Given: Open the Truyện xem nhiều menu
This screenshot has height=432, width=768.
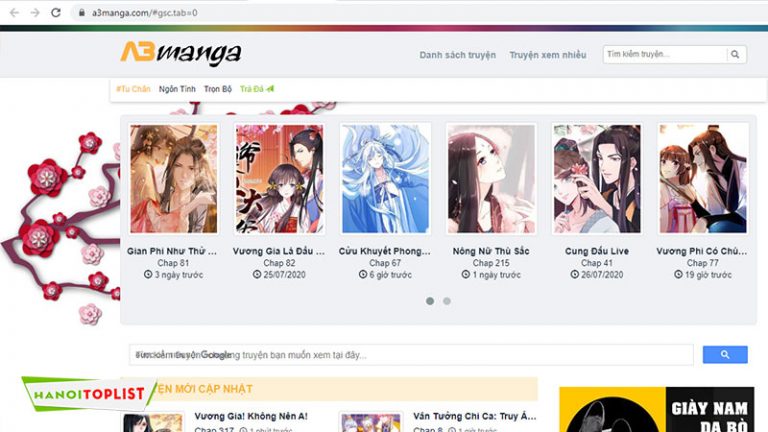Looking at the screenshot, I should 547,55.
